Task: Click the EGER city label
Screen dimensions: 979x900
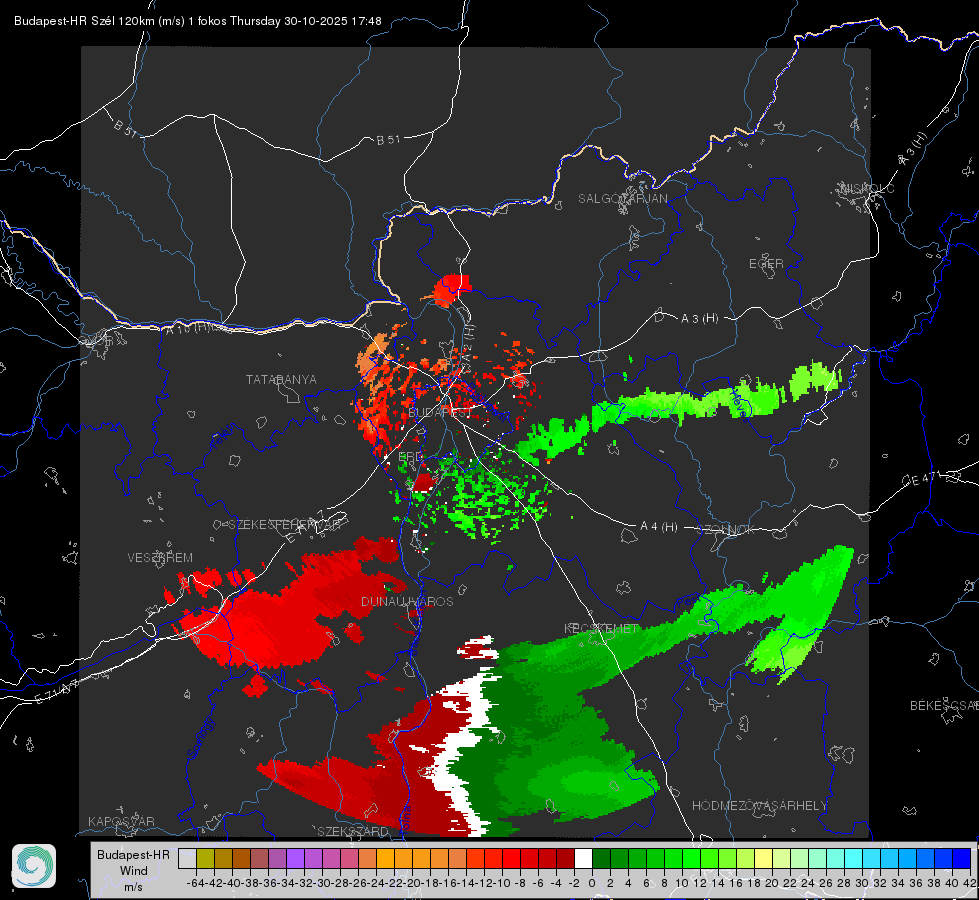Action: tap(766, 264)
